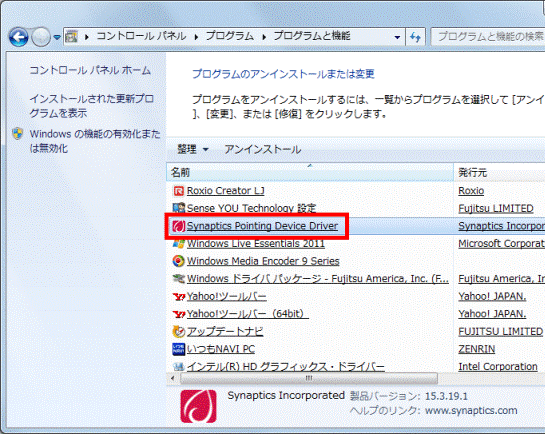Click publisher Fujitsu America cell
This screenshot has width=545, height=434.
tap(501, 279)
